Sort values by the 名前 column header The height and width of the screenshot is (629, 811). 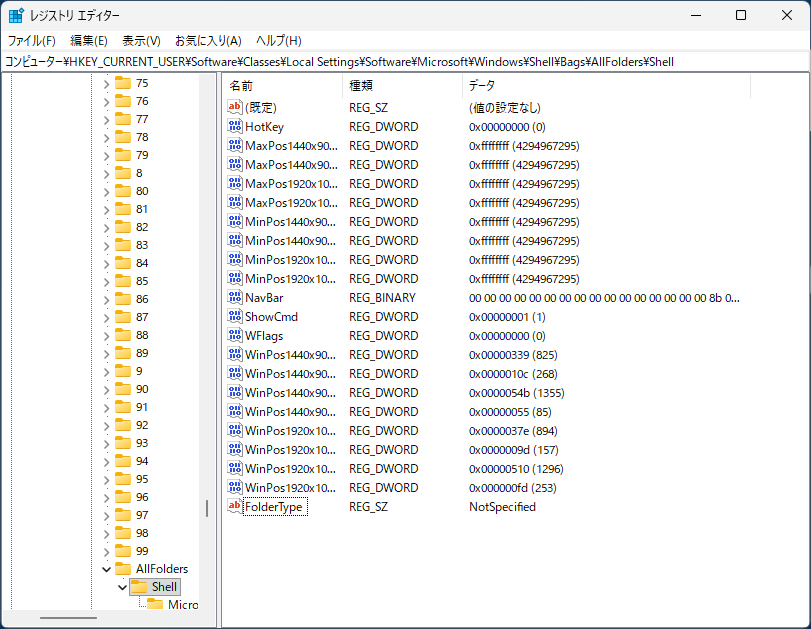click(x=280, y=86)
